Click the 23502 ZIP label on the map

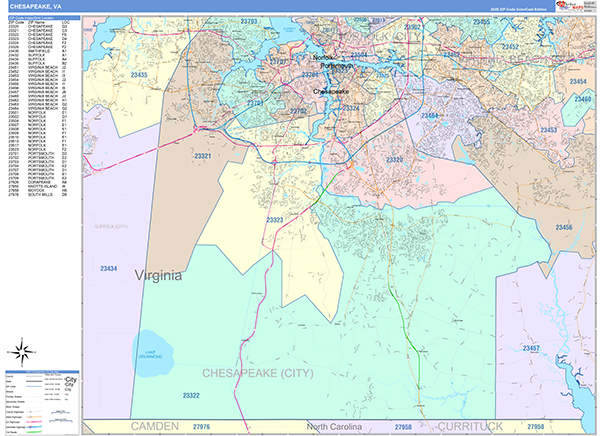(x=412, y=27)
